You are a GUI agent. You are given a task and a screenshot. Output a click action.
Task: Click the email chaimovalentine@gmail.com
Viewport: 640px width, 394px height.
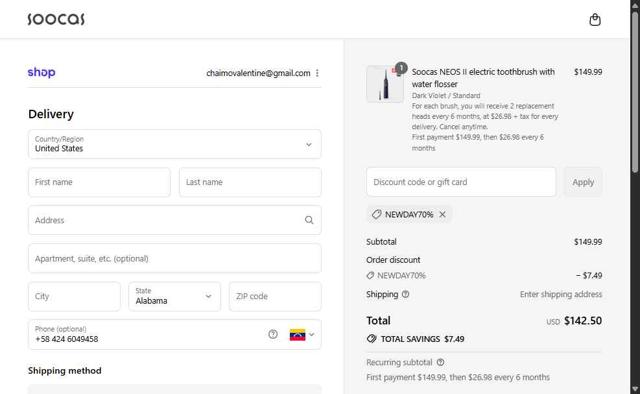pyautogui.click(x=258, y=73)
